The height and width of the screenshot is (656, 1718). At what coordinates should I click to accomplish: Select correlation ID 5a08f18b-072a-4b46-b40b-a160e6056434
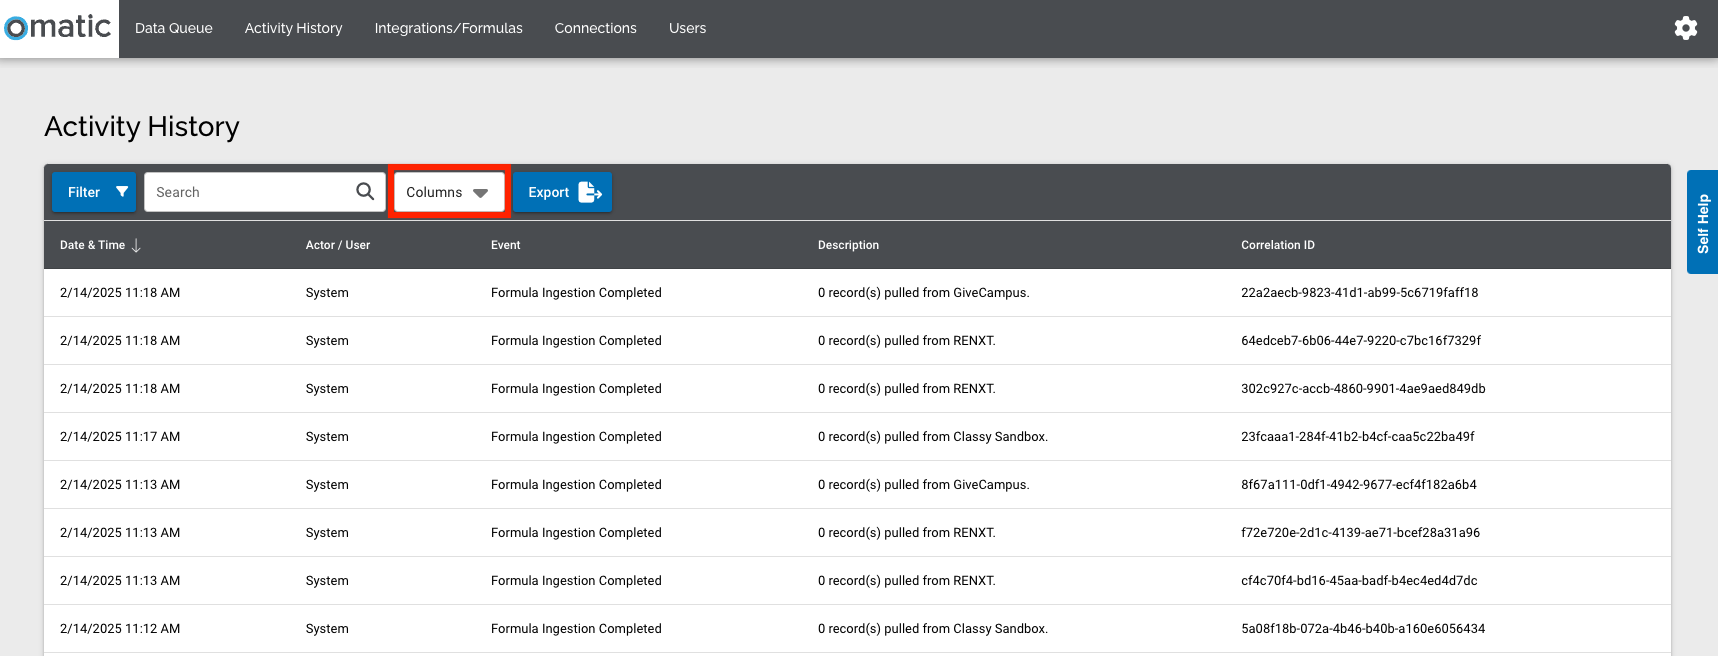point(1363,629)
